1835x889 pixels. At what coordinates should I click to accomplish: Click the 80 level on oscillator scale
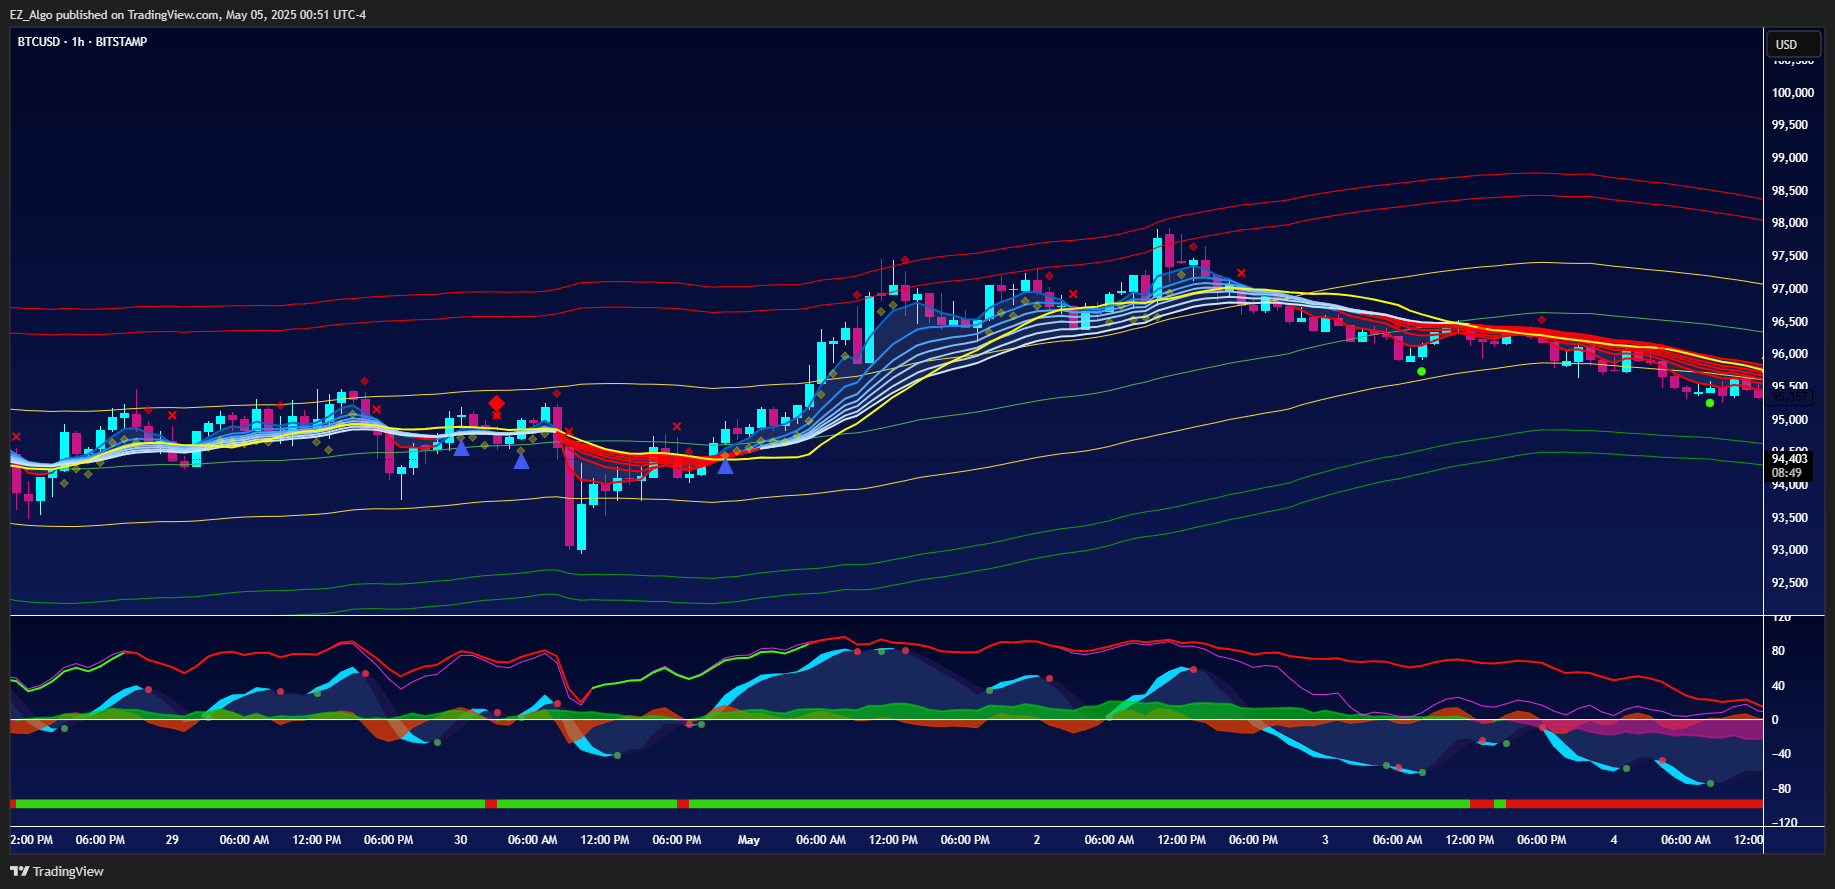(x=1777, y=651)
